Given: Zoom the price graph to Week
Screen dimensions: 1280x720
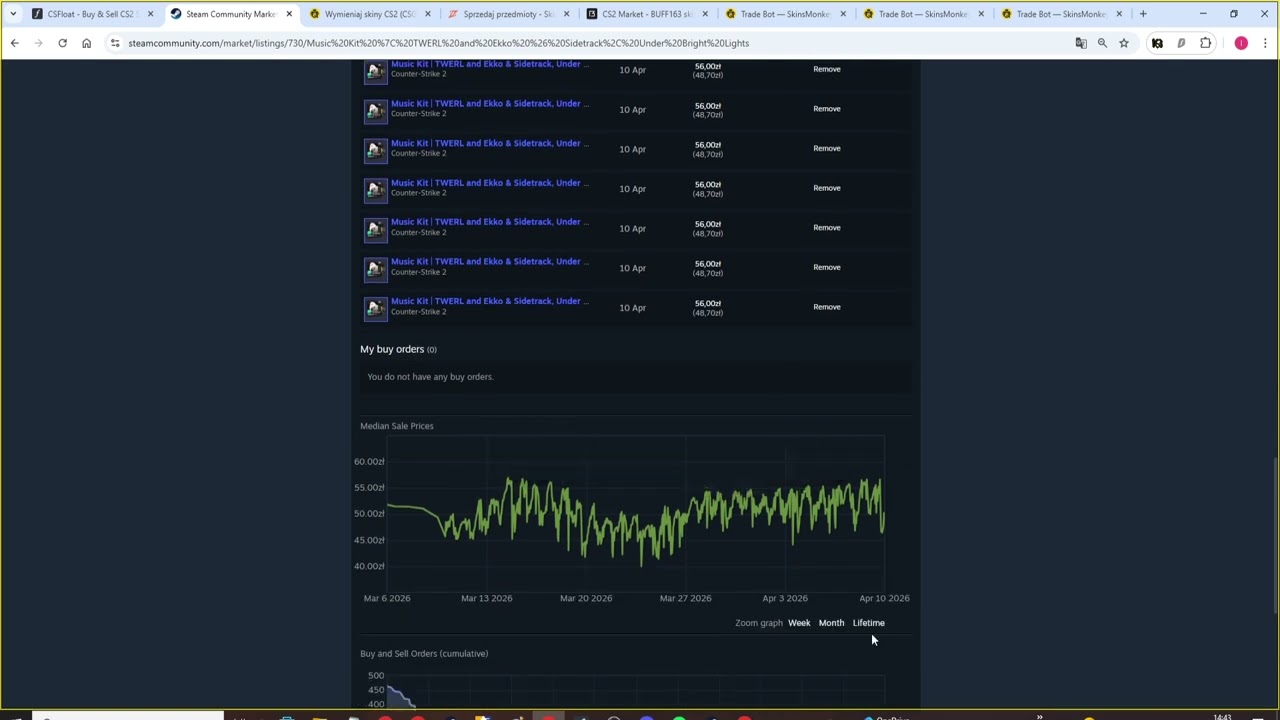Looking at the screenshot, I should [799, 623].
